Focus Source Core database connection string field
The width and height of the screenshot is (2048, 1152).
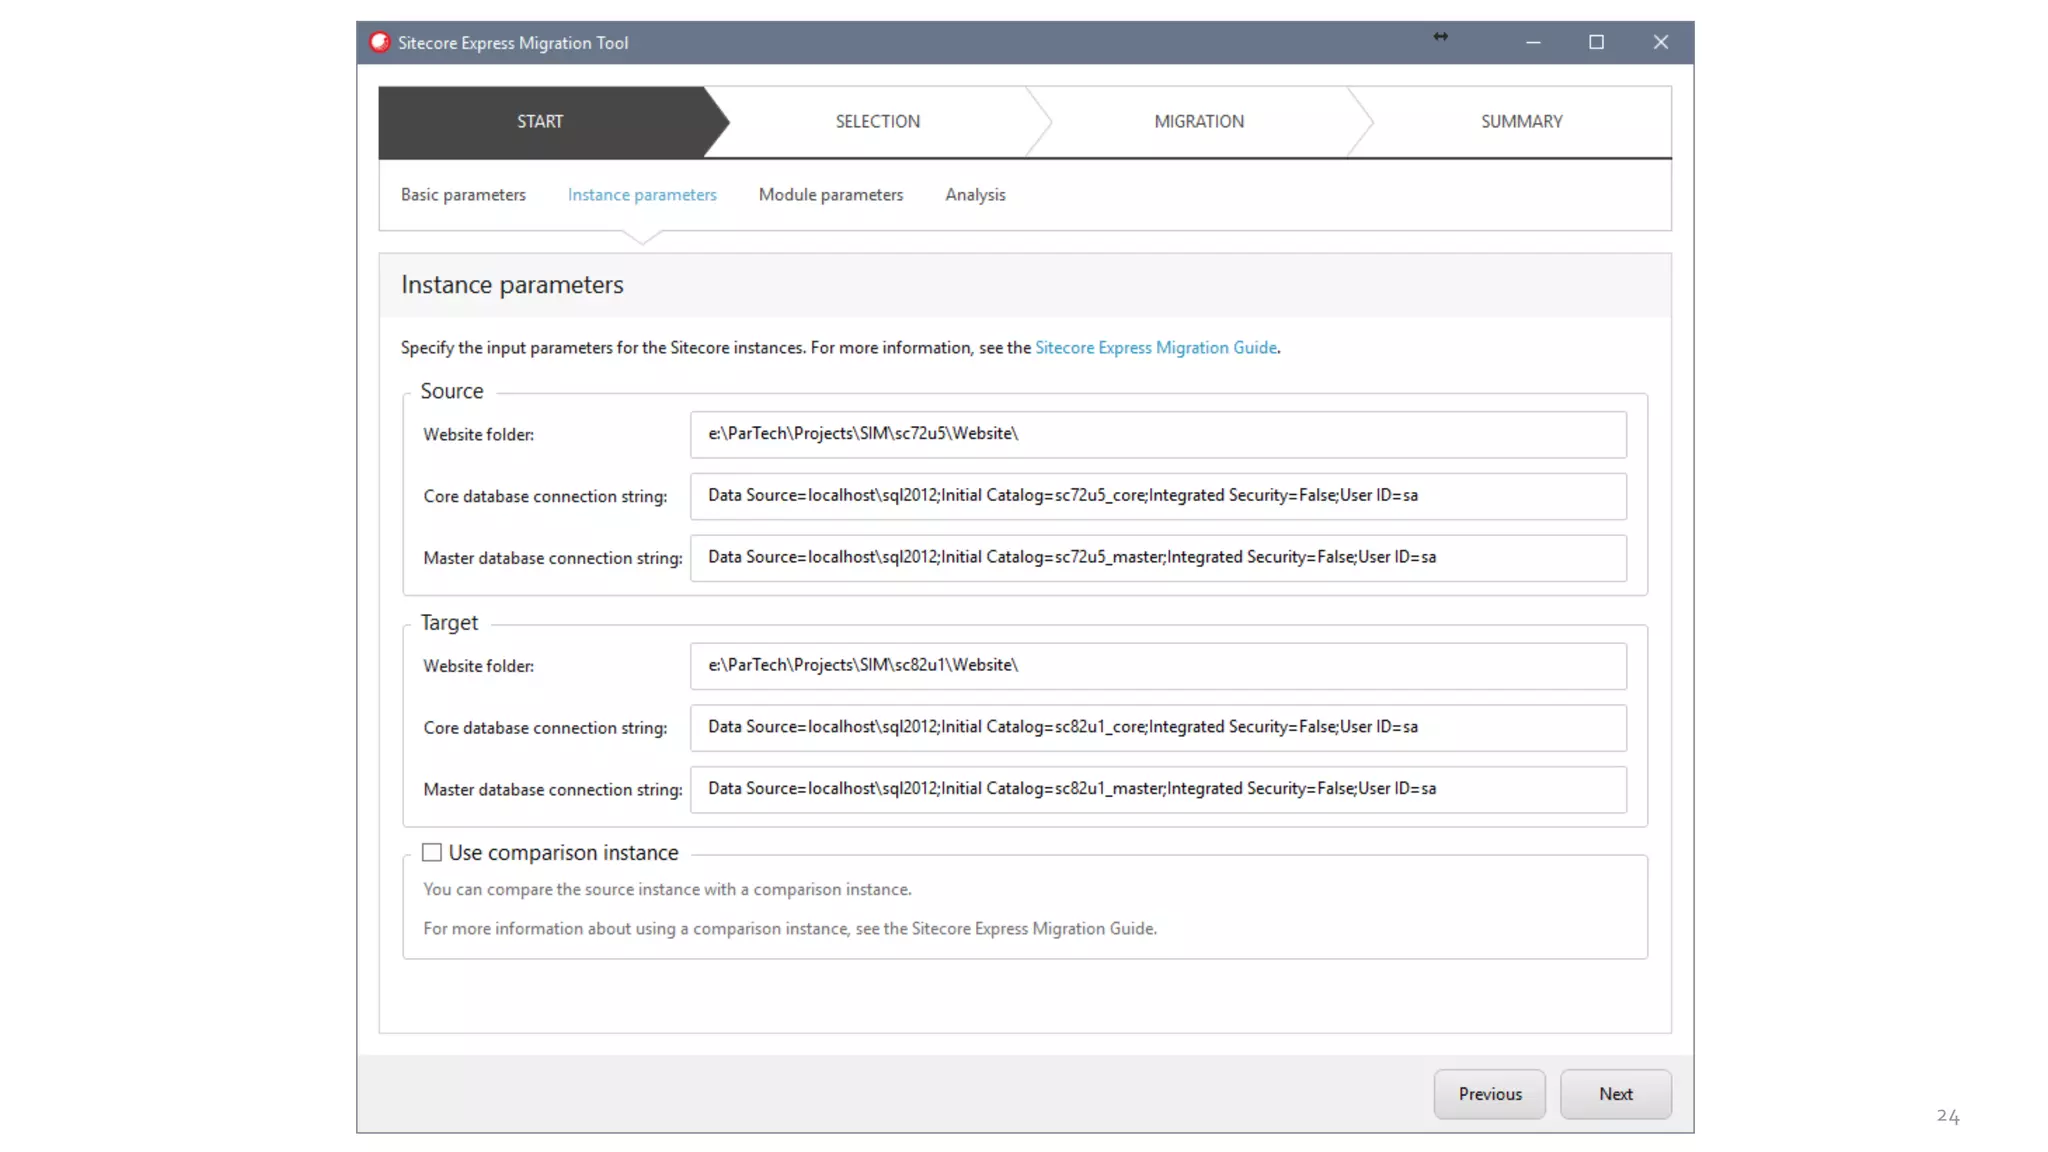point(1157,496)
